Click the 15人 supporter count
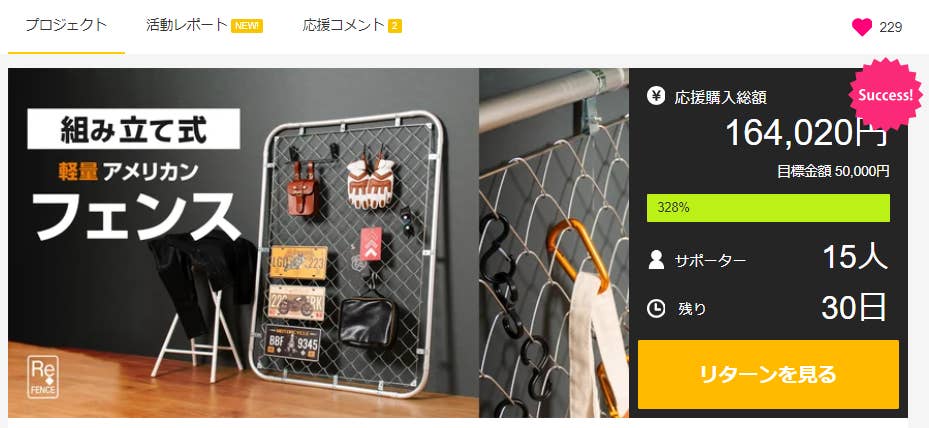 855,257
